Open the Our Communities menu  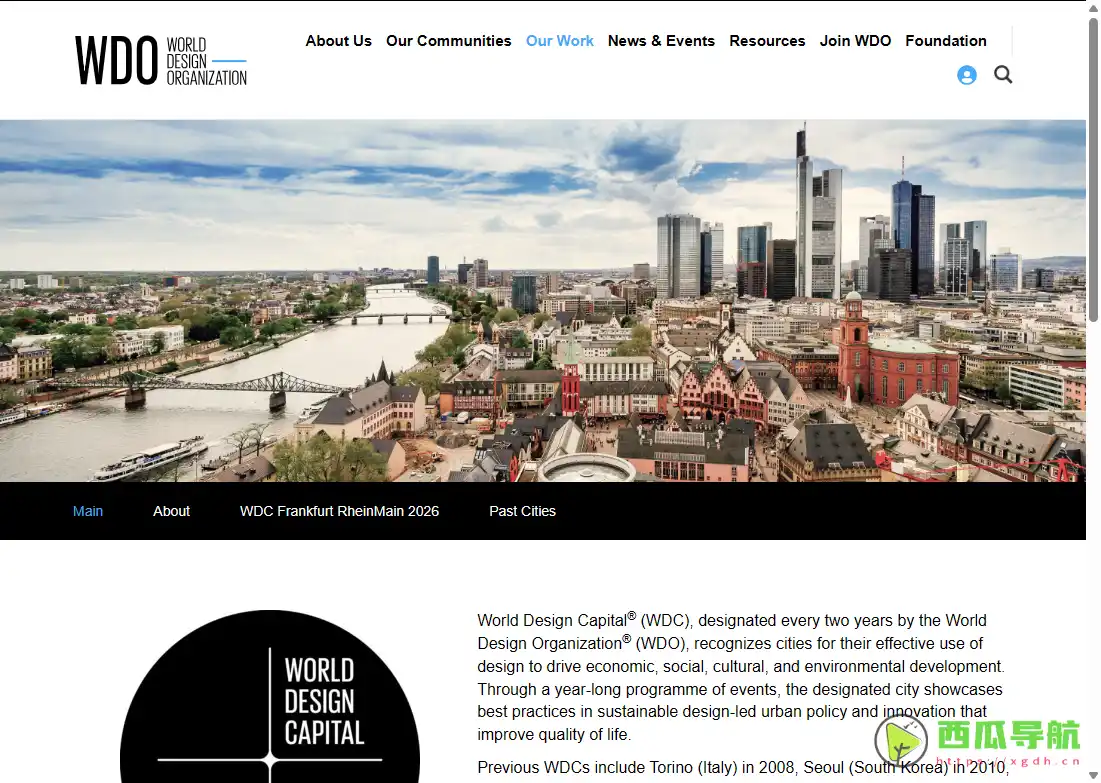448,41
